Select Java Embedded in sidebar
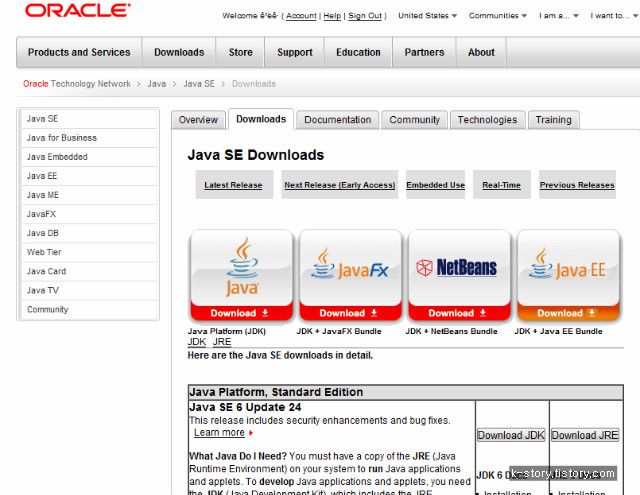640x495 pixels. (x=89, y=157)
